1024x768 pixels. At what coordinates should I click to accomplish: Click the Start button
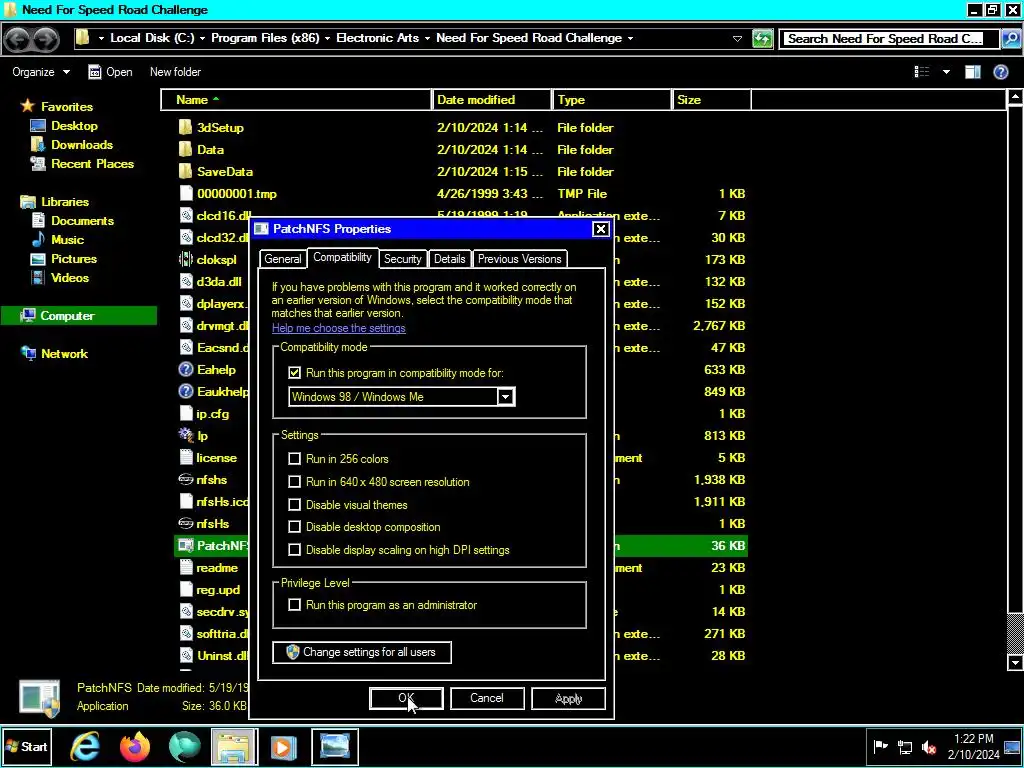(27, 746)
